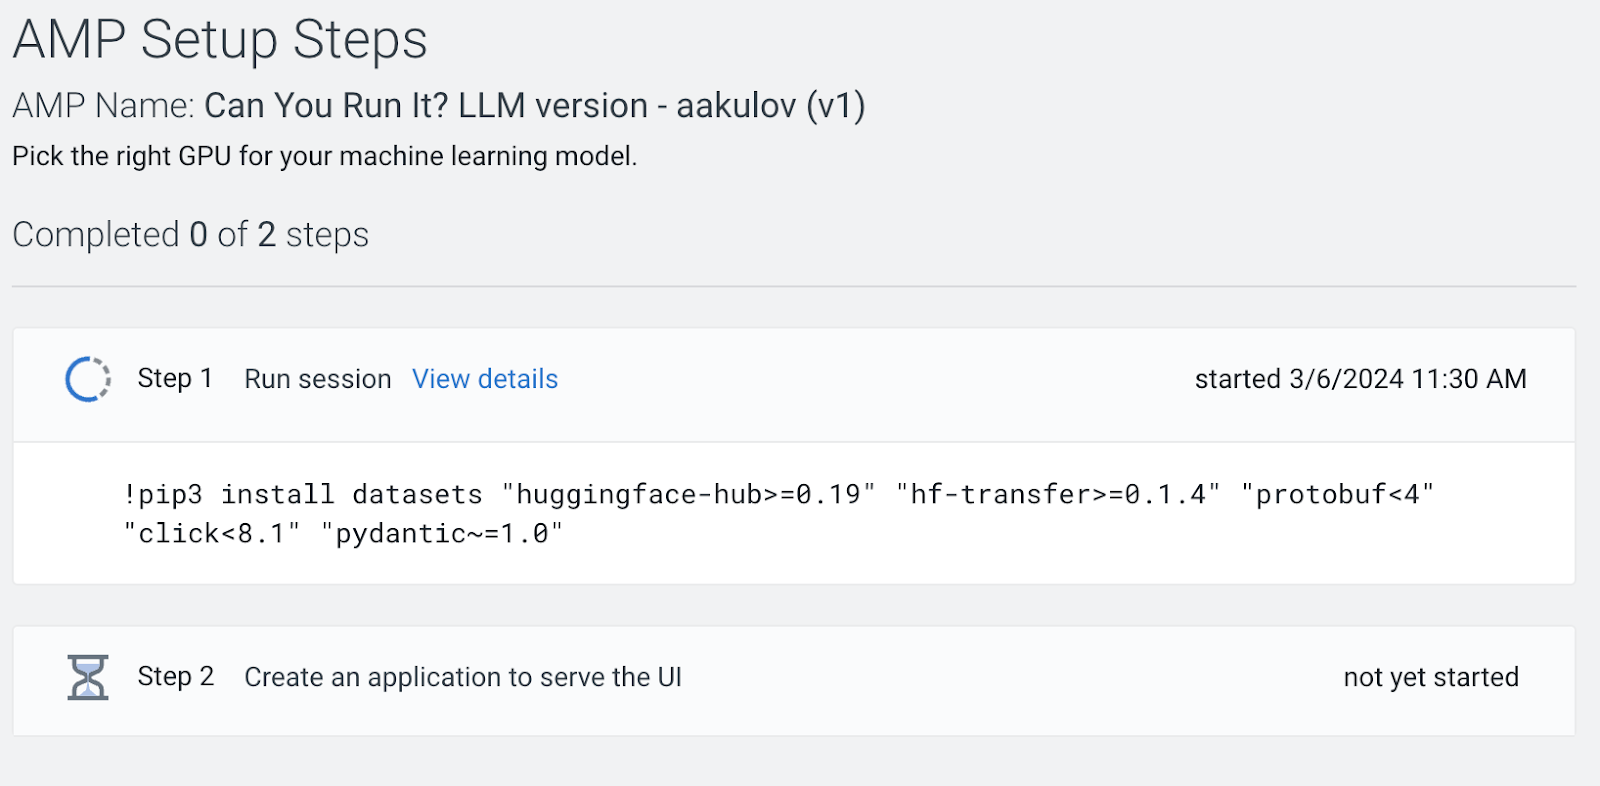This screenshot has width=1600, height=786.
Task: Click the "not yet started" status text
Action: click(1431, 677)
